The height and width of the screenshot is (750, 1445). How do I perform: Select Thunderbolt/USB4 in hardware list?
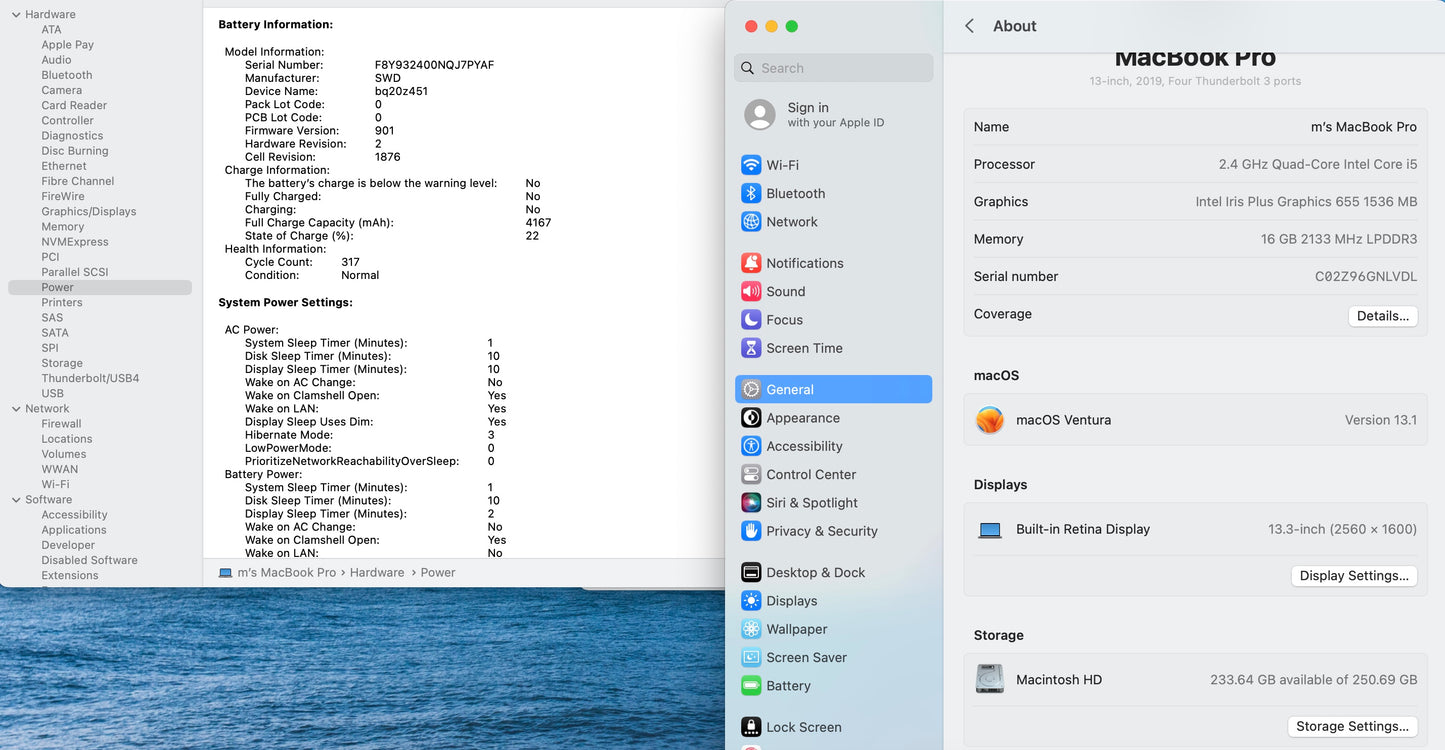click(90, 378)
